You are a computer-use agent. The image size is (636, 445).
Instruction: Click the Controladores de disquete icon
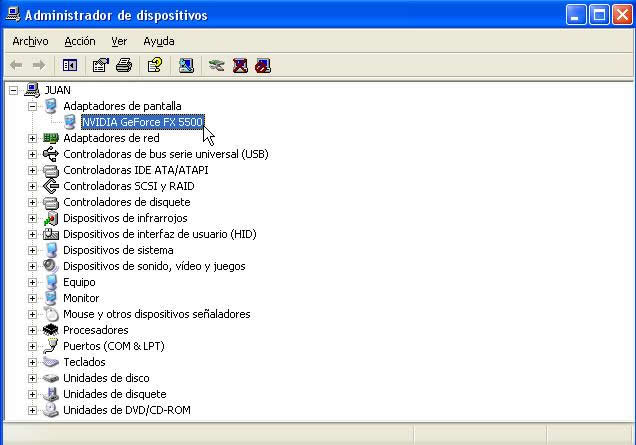[51, 202]
